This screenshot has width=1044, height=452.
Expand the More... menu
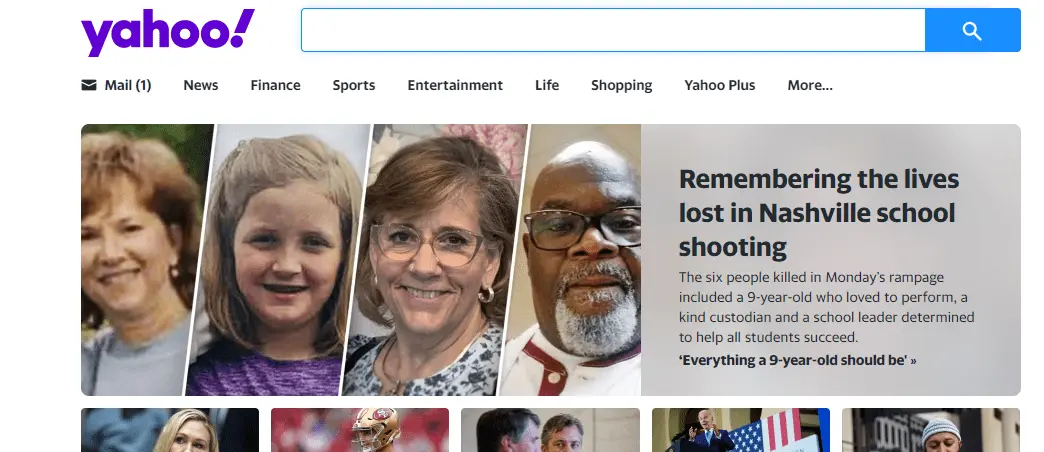tap(810, 85)
